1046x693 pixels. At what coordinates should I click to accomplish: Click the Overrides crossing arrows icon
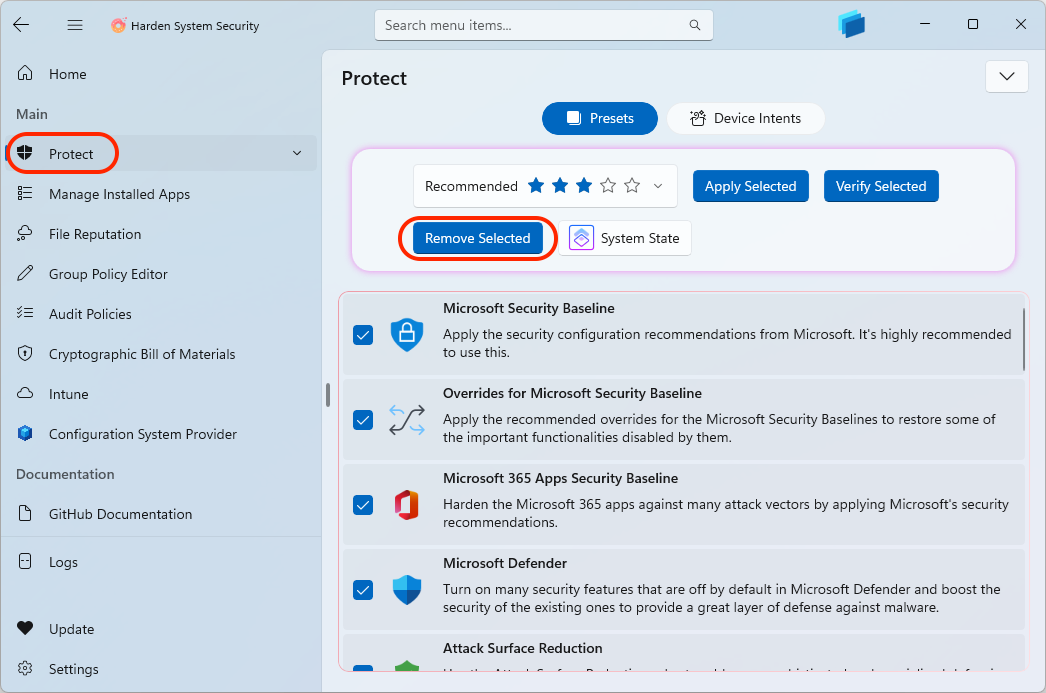406,420
